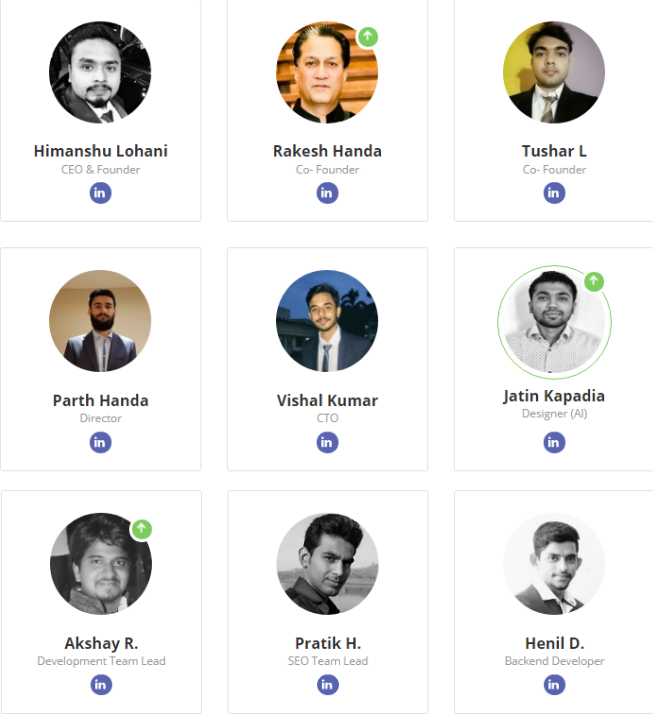The image size is (653, 717).
Task: Open Himanshu Lohani's LinkedIn icon
Action: pos(100,193)
